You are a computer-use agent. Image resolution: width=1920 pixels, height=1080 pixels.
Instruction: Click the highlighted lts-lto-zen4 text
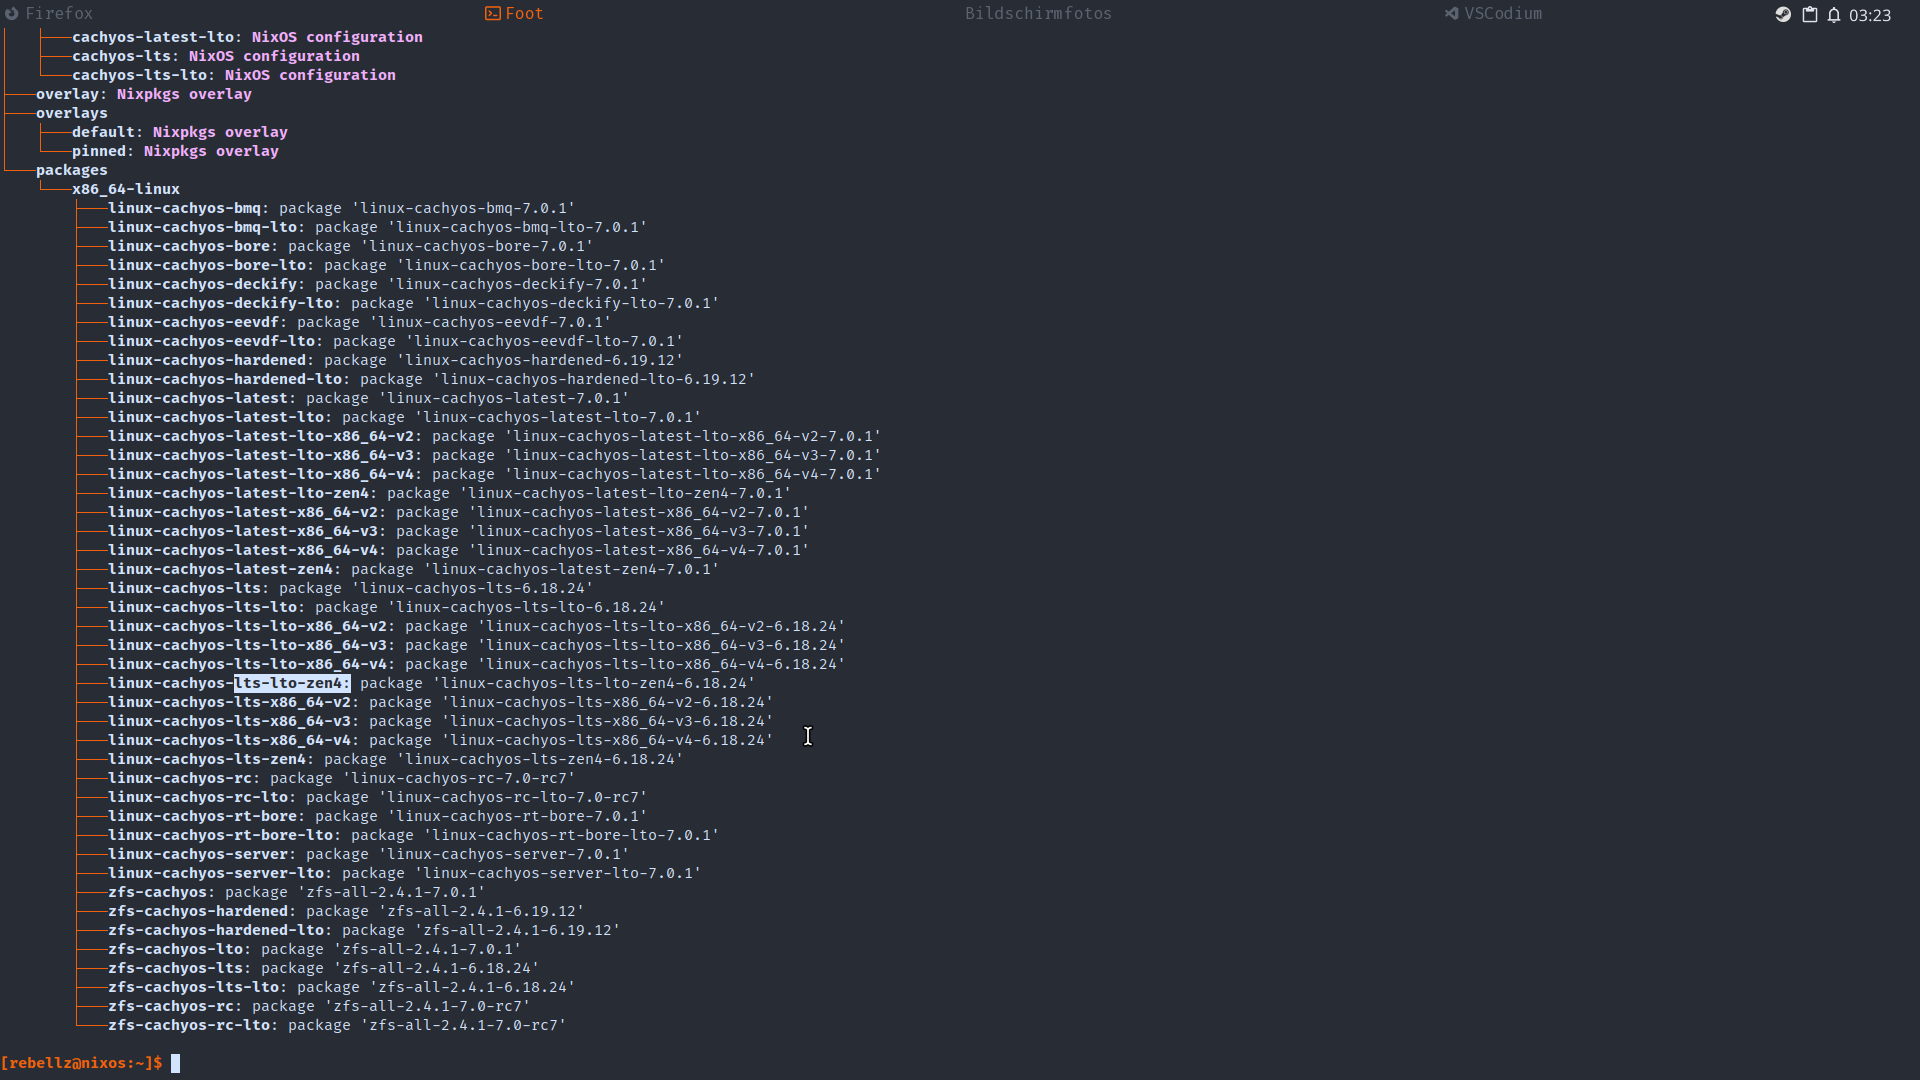[291, 683]
